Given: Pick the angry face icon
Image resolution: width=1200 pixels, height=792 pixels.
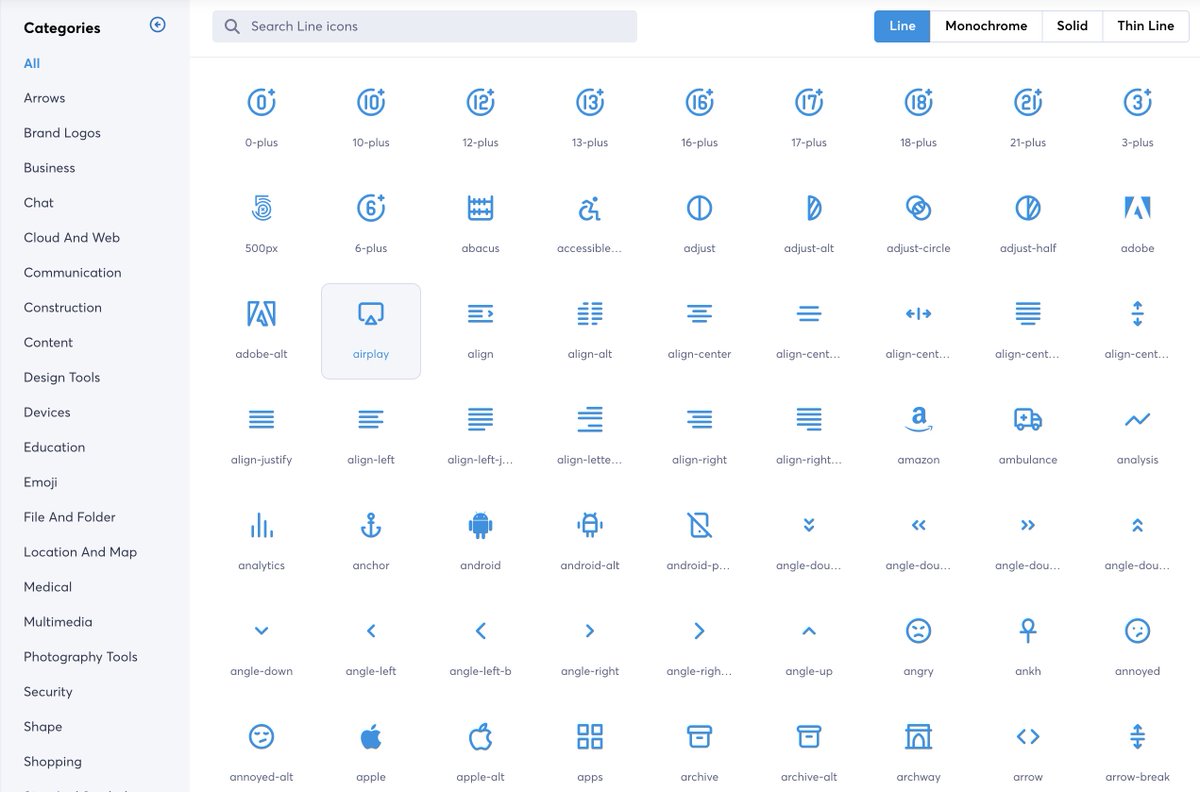Looking at the screenshot, I should click(x=918, y=631).
